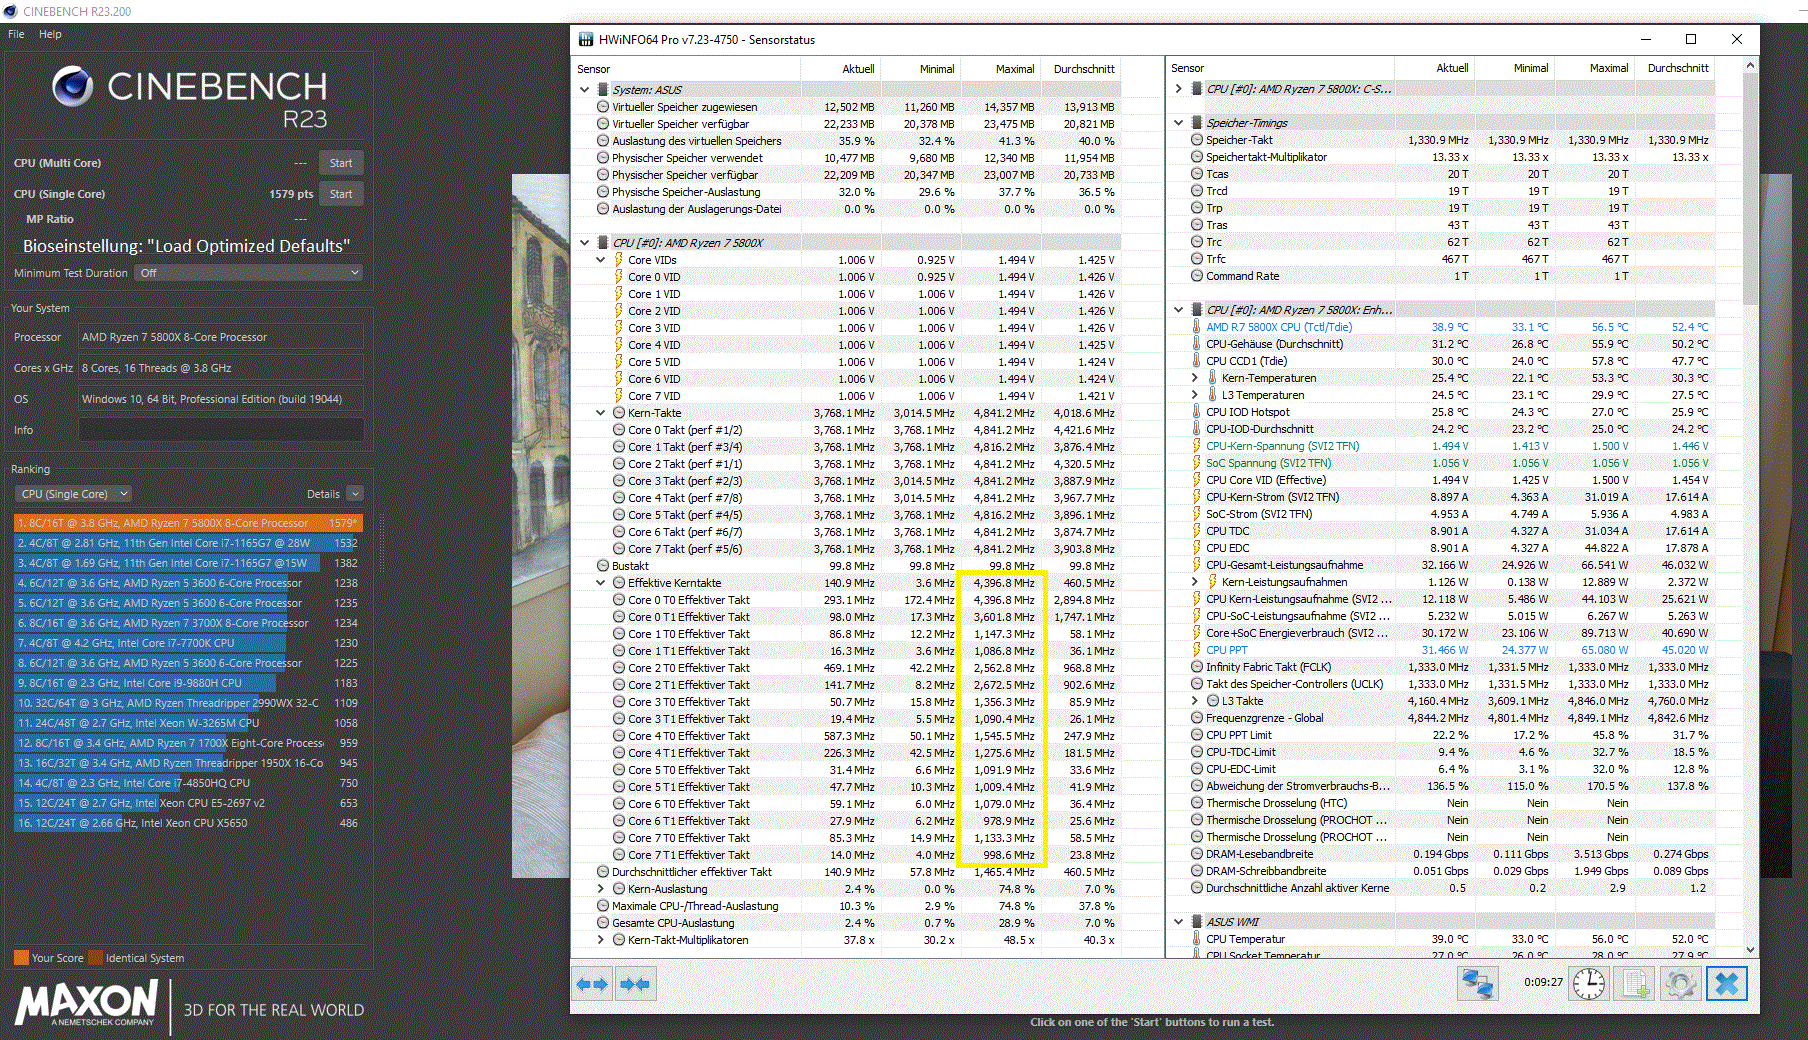
Task: Select the Intel Core i7-7700K ranking entry
Action: point(188,643)
